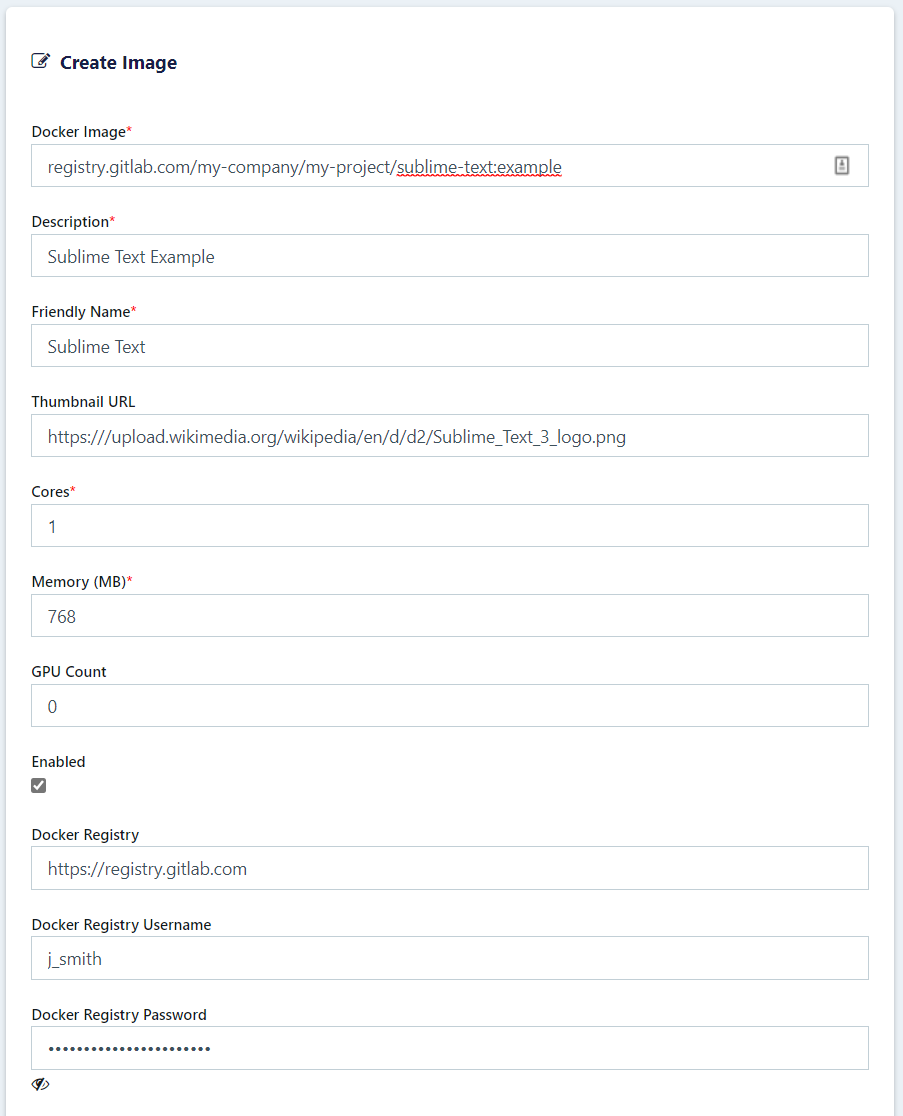Select the GPU Count field
Image resolution: width=903 pixels, height=1116 pixels.
coord(450,706)
